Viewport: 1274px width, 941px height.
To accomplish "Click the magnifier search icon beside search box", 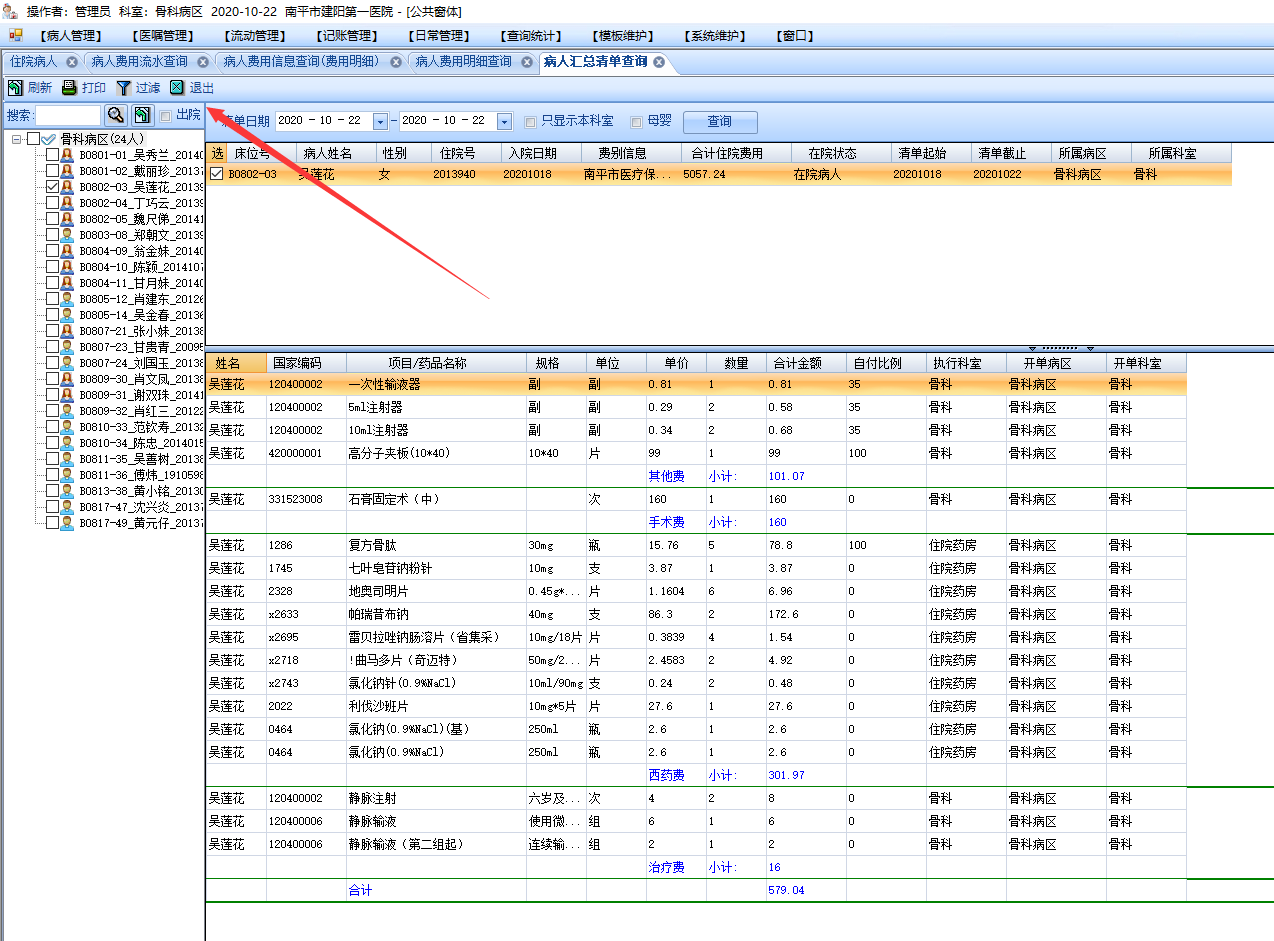I will [x=116, y=115].
